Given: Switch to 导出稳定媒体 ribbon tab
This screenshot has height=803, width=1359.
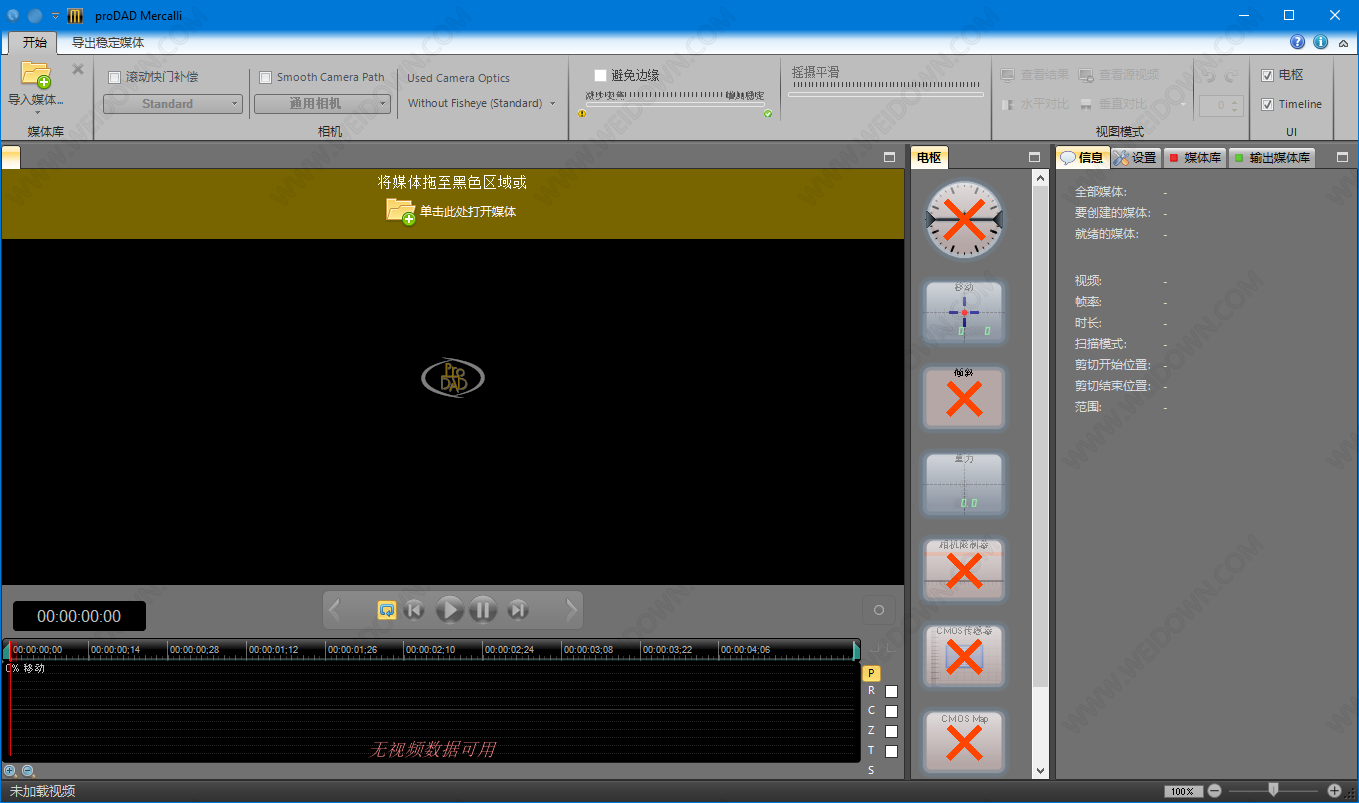Looking at the screenshot, I should 108,43.
